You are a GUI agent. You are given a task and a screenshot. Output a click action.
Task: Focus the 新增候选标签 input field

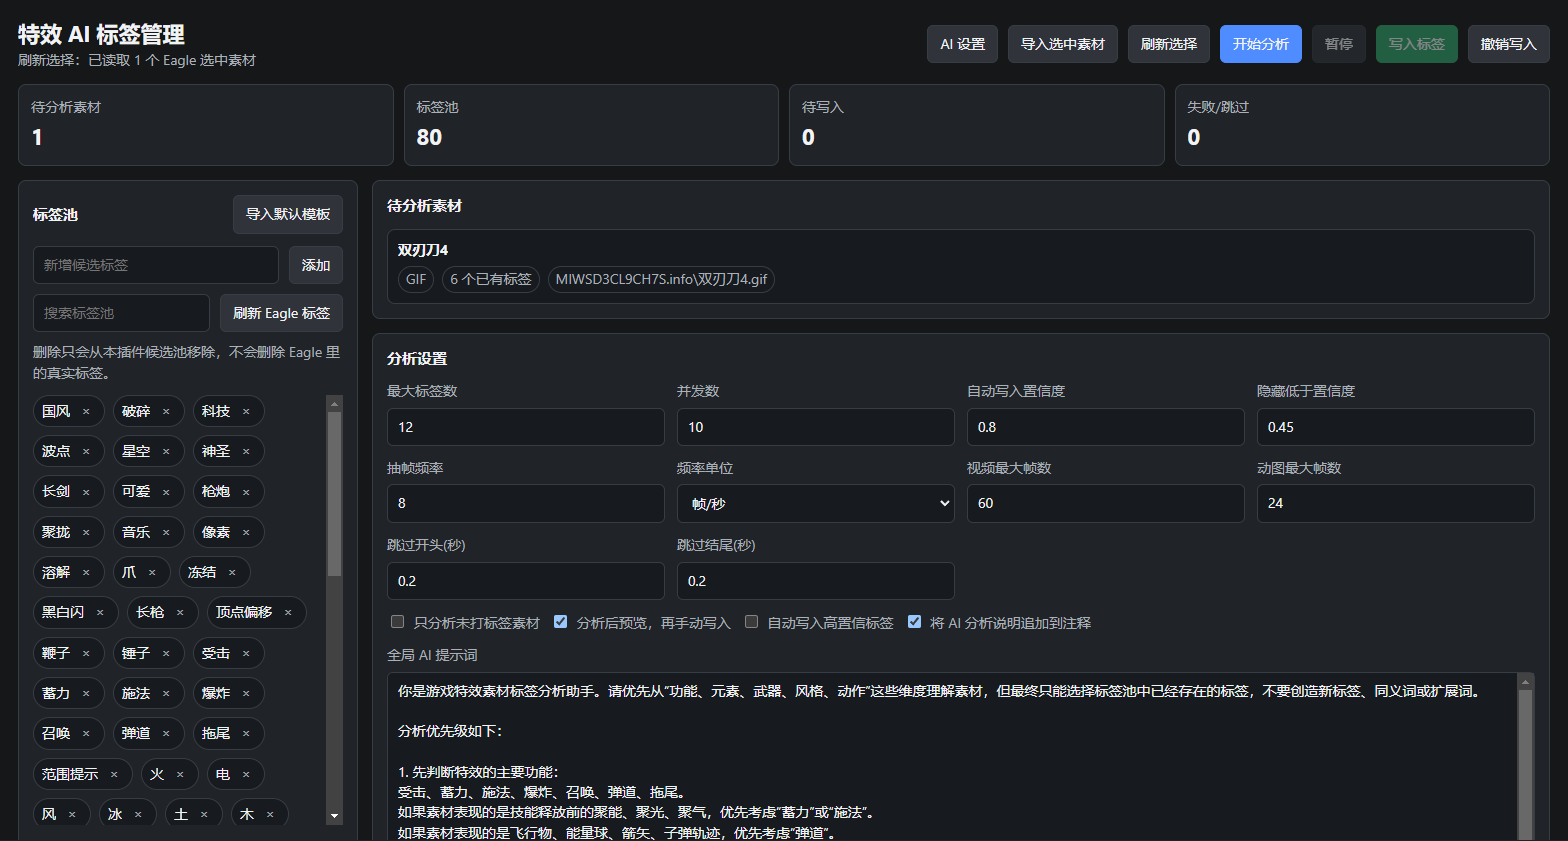click(156, 265)
